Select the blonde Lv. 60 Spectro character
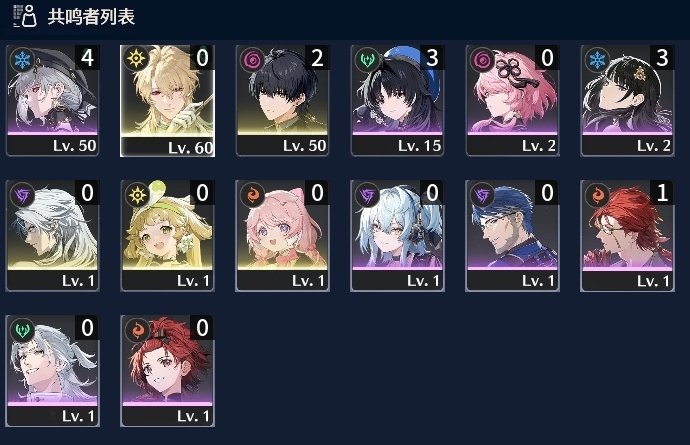The width and height of the screenshot is (690, 445). pyautogui.click(x=168, y=101)
